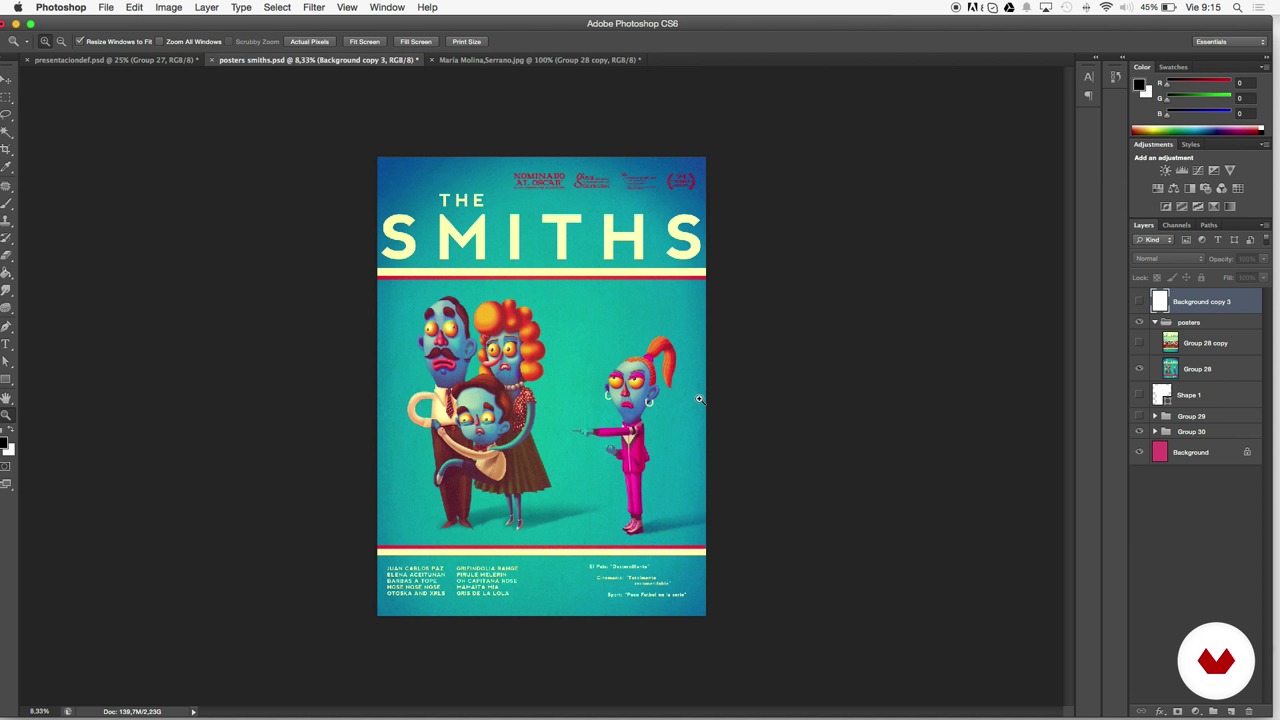Expand the Group 30 folder

(x=1155, y=432)
